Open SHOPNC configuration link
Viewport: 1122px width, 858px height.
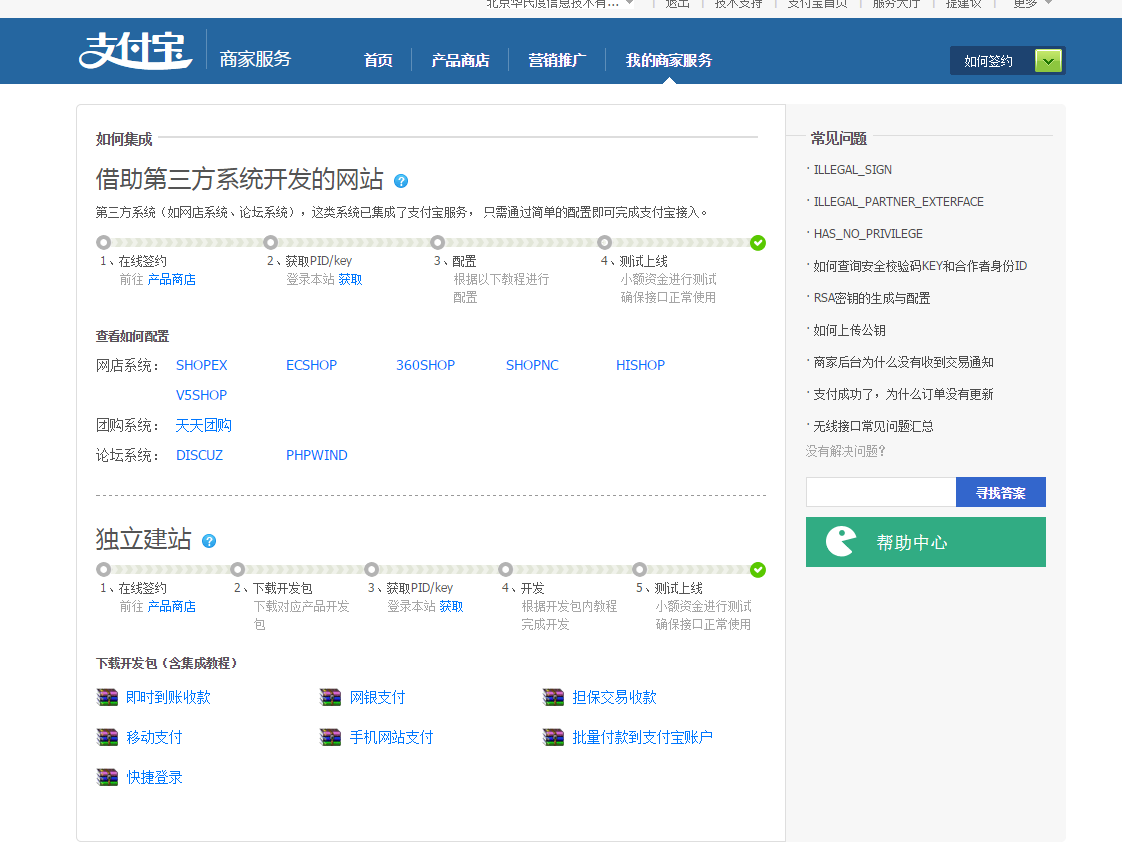point(532,365)
